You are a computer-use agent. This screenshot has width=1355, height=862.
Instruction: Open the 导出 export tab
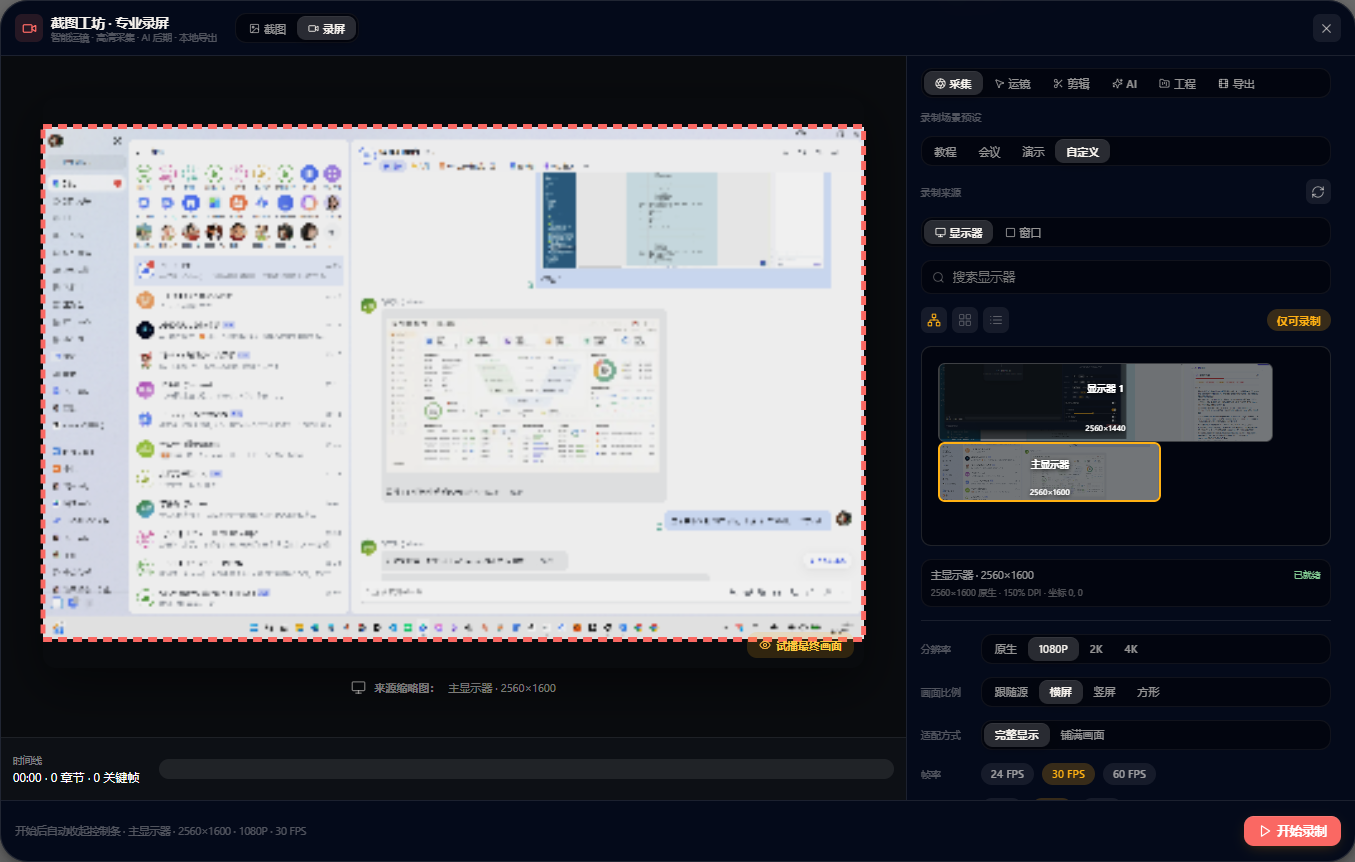[1237, 84]
